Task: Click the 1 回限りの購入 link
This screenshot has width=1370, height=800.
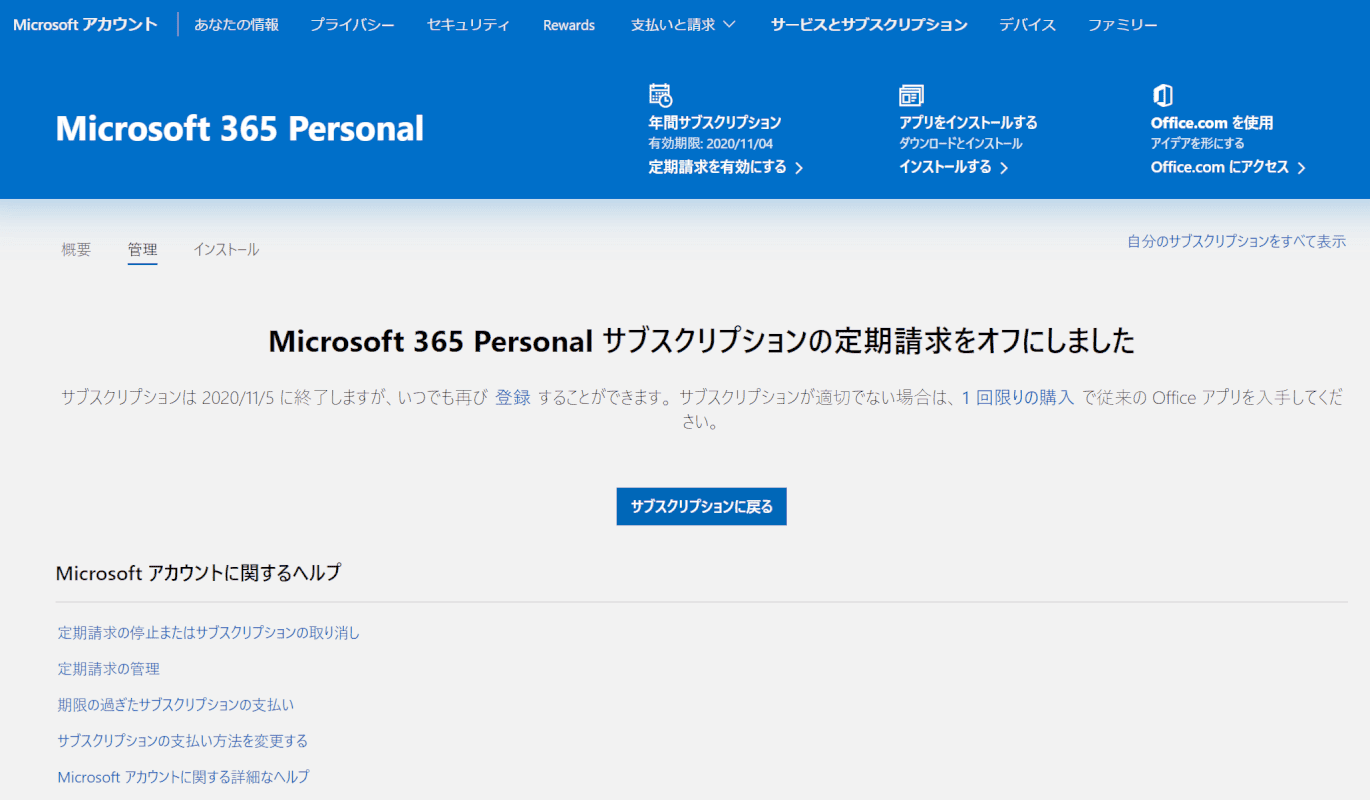Action: pyautogui.click(x=1018, y=398)
